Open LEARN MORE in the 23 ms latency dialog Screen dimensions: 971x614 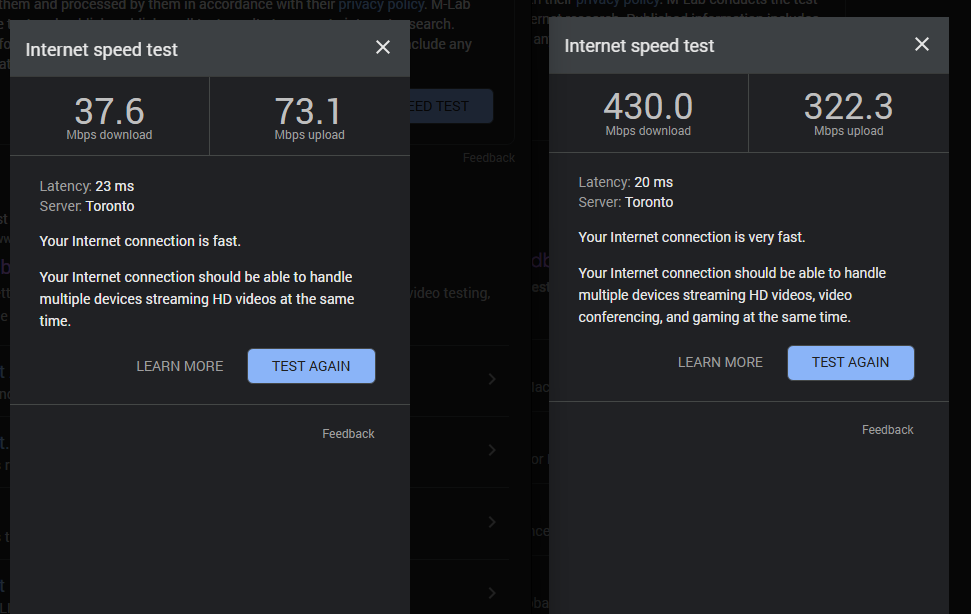(180, 366)
